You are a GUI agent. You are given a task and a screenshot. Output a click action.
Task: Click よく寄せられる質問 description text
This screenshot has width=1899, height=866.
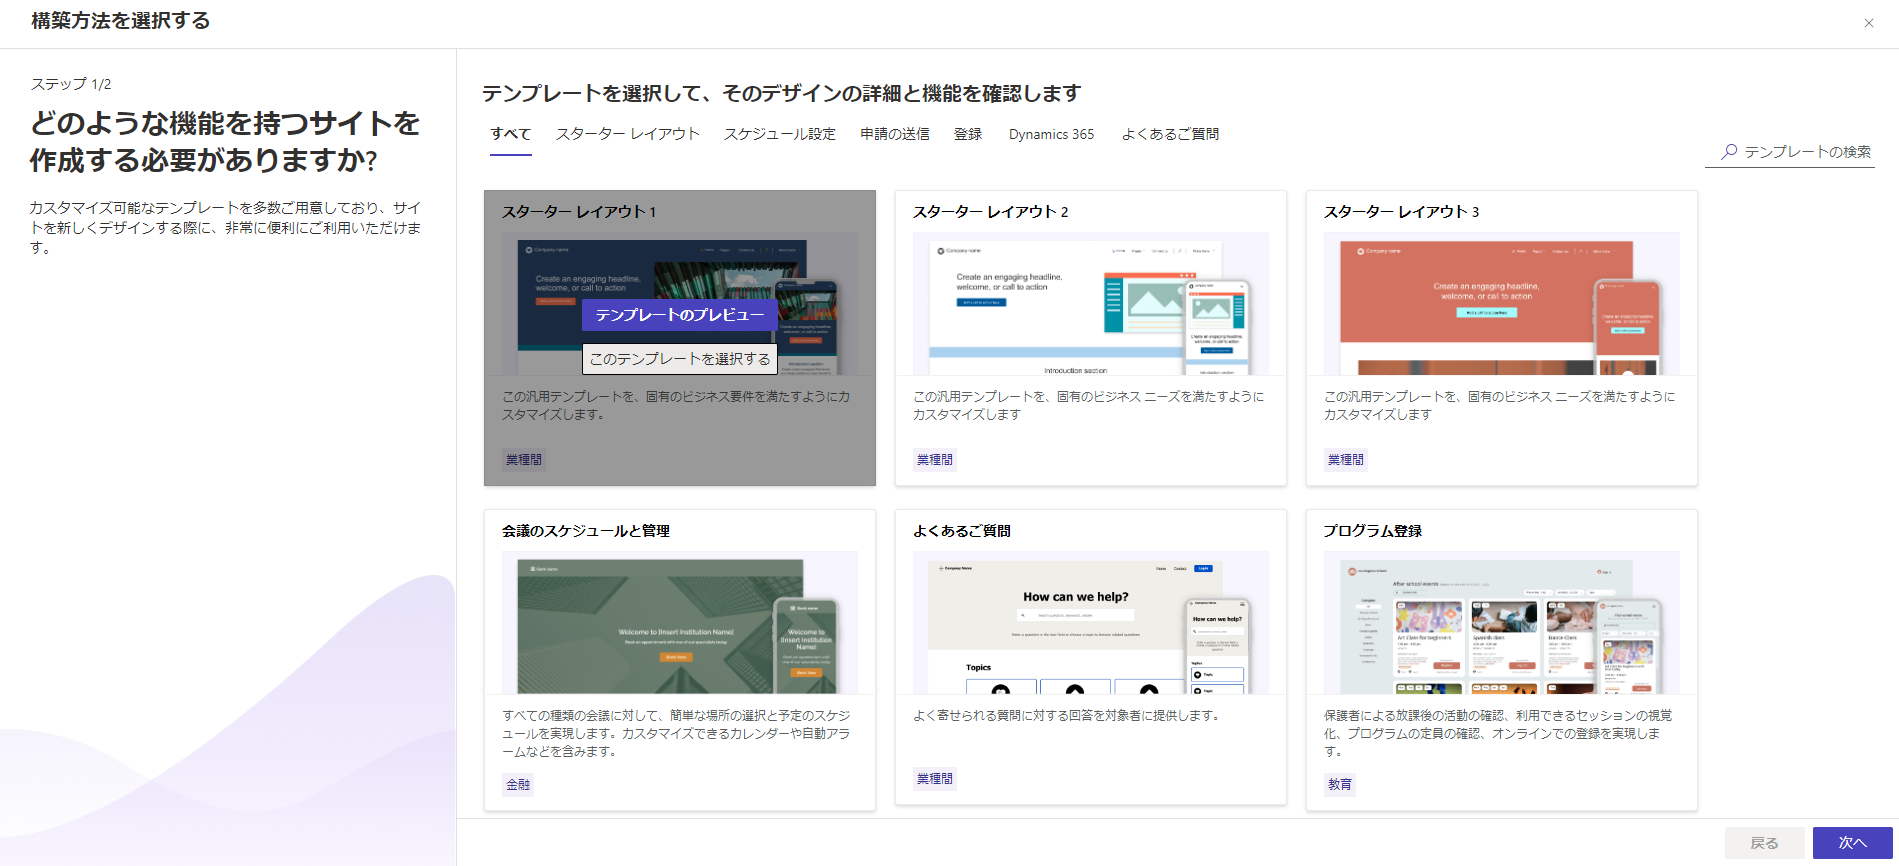pos(1067,715)
